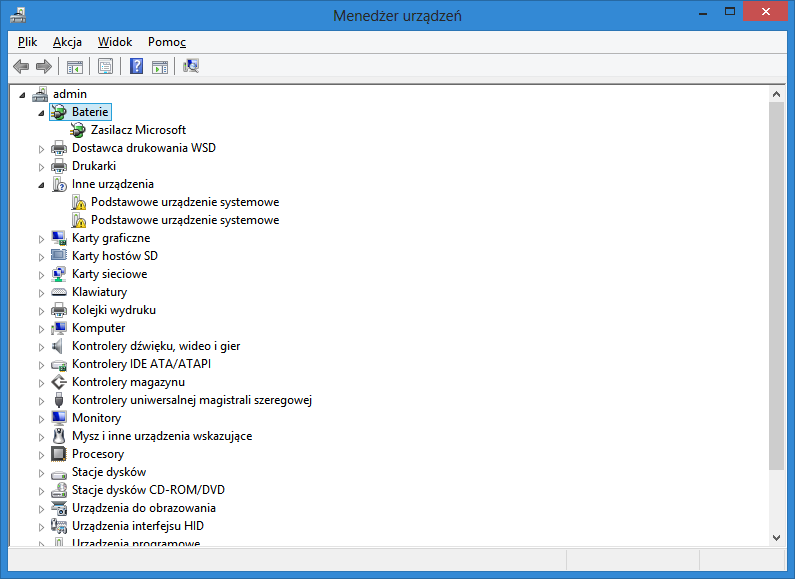The height and width of the screenshot is (579, 795).
Task: Click the Karty hostów SD icon
Action: tap(59, 256)
